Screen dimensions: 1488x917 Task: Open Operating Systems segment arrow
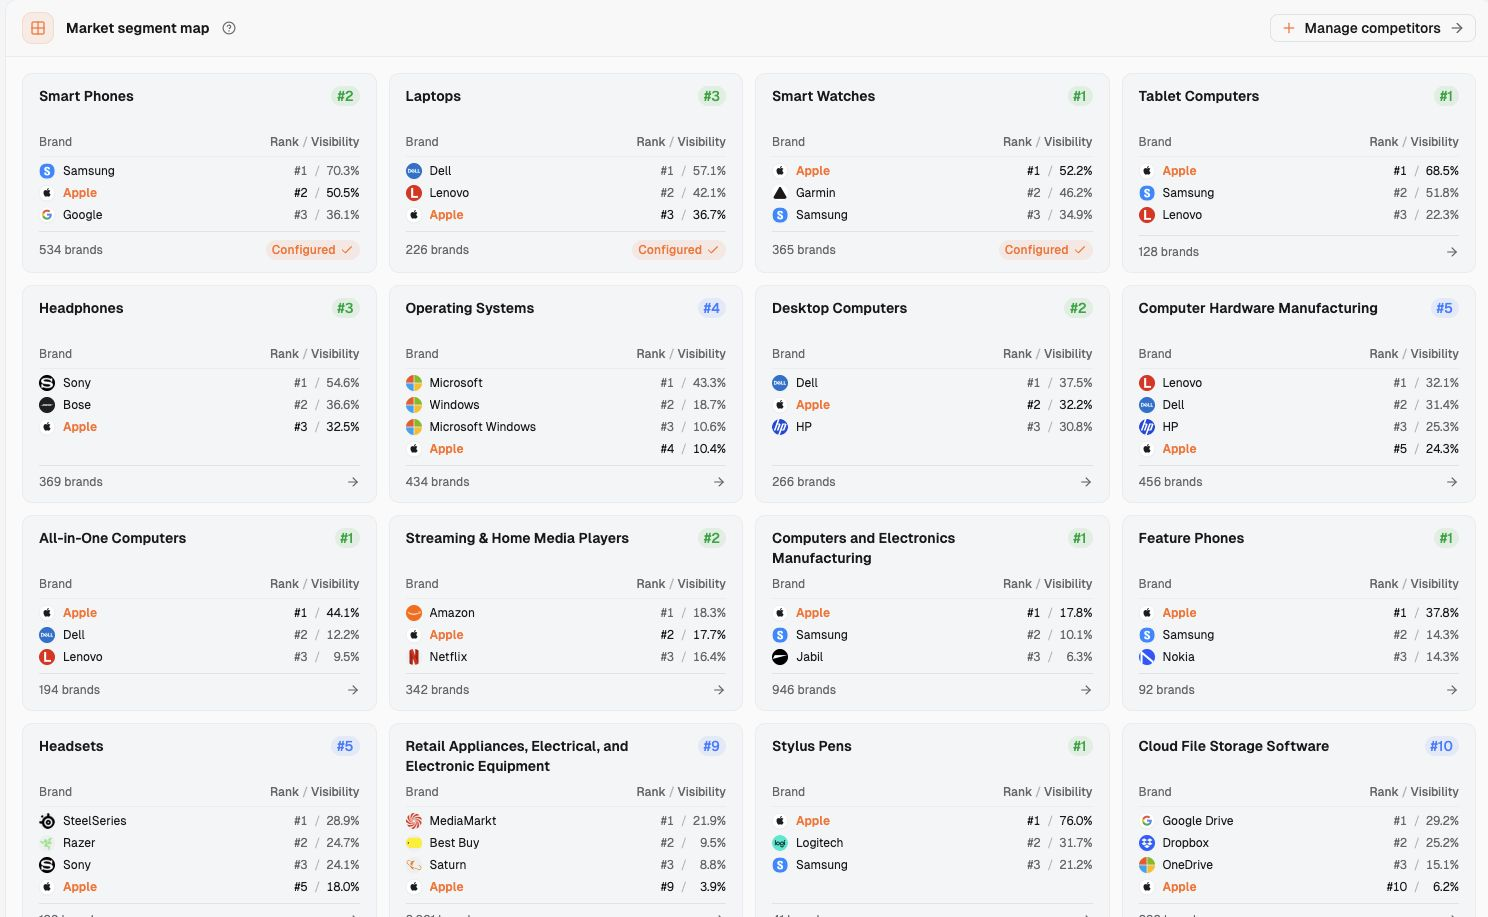[x=719, y=482]
